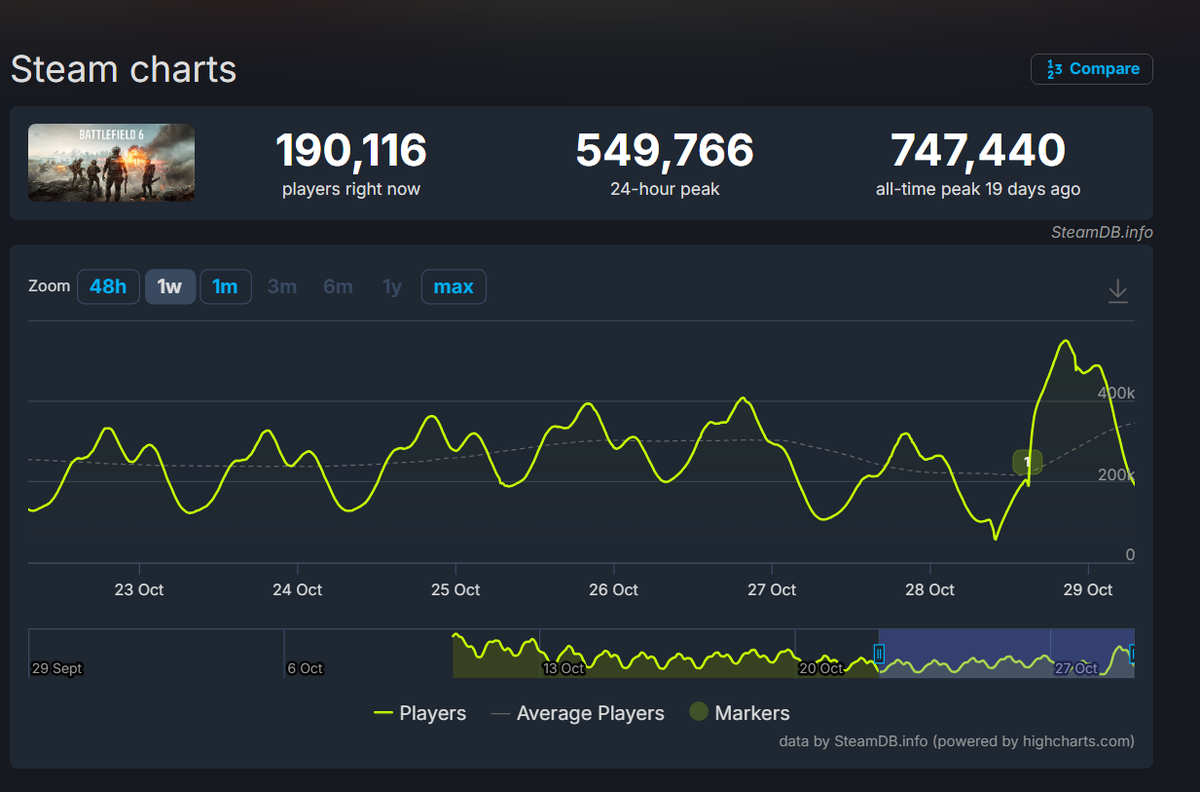Toggle the Players series in legend

pos(420,713)
